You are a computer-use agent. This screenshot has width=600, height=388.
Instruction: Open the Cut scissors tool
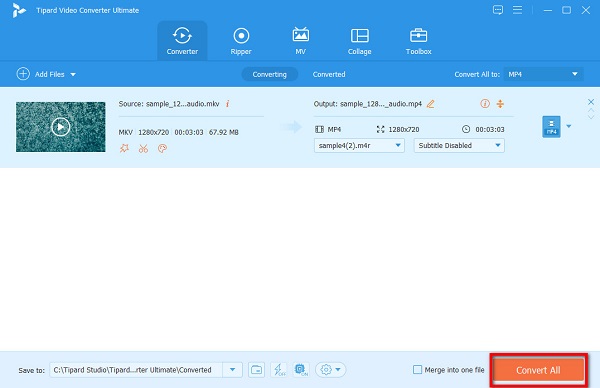143,148
